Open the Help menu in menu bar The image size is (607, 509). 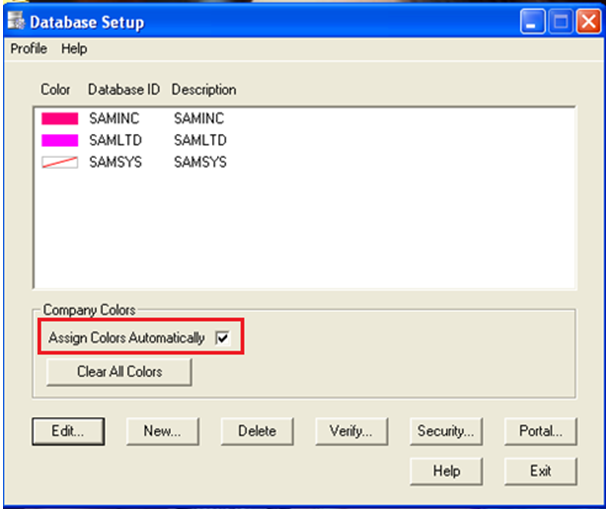point(74,49)
